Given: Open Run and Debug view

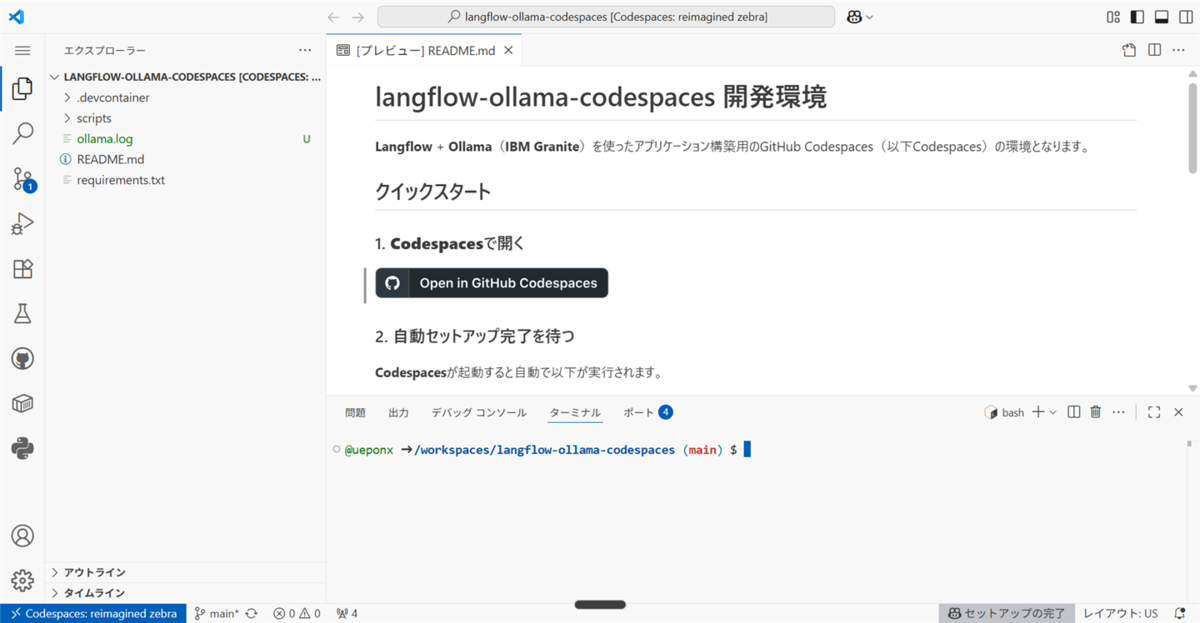Looking at the screenshot, I should coord(22,224).
